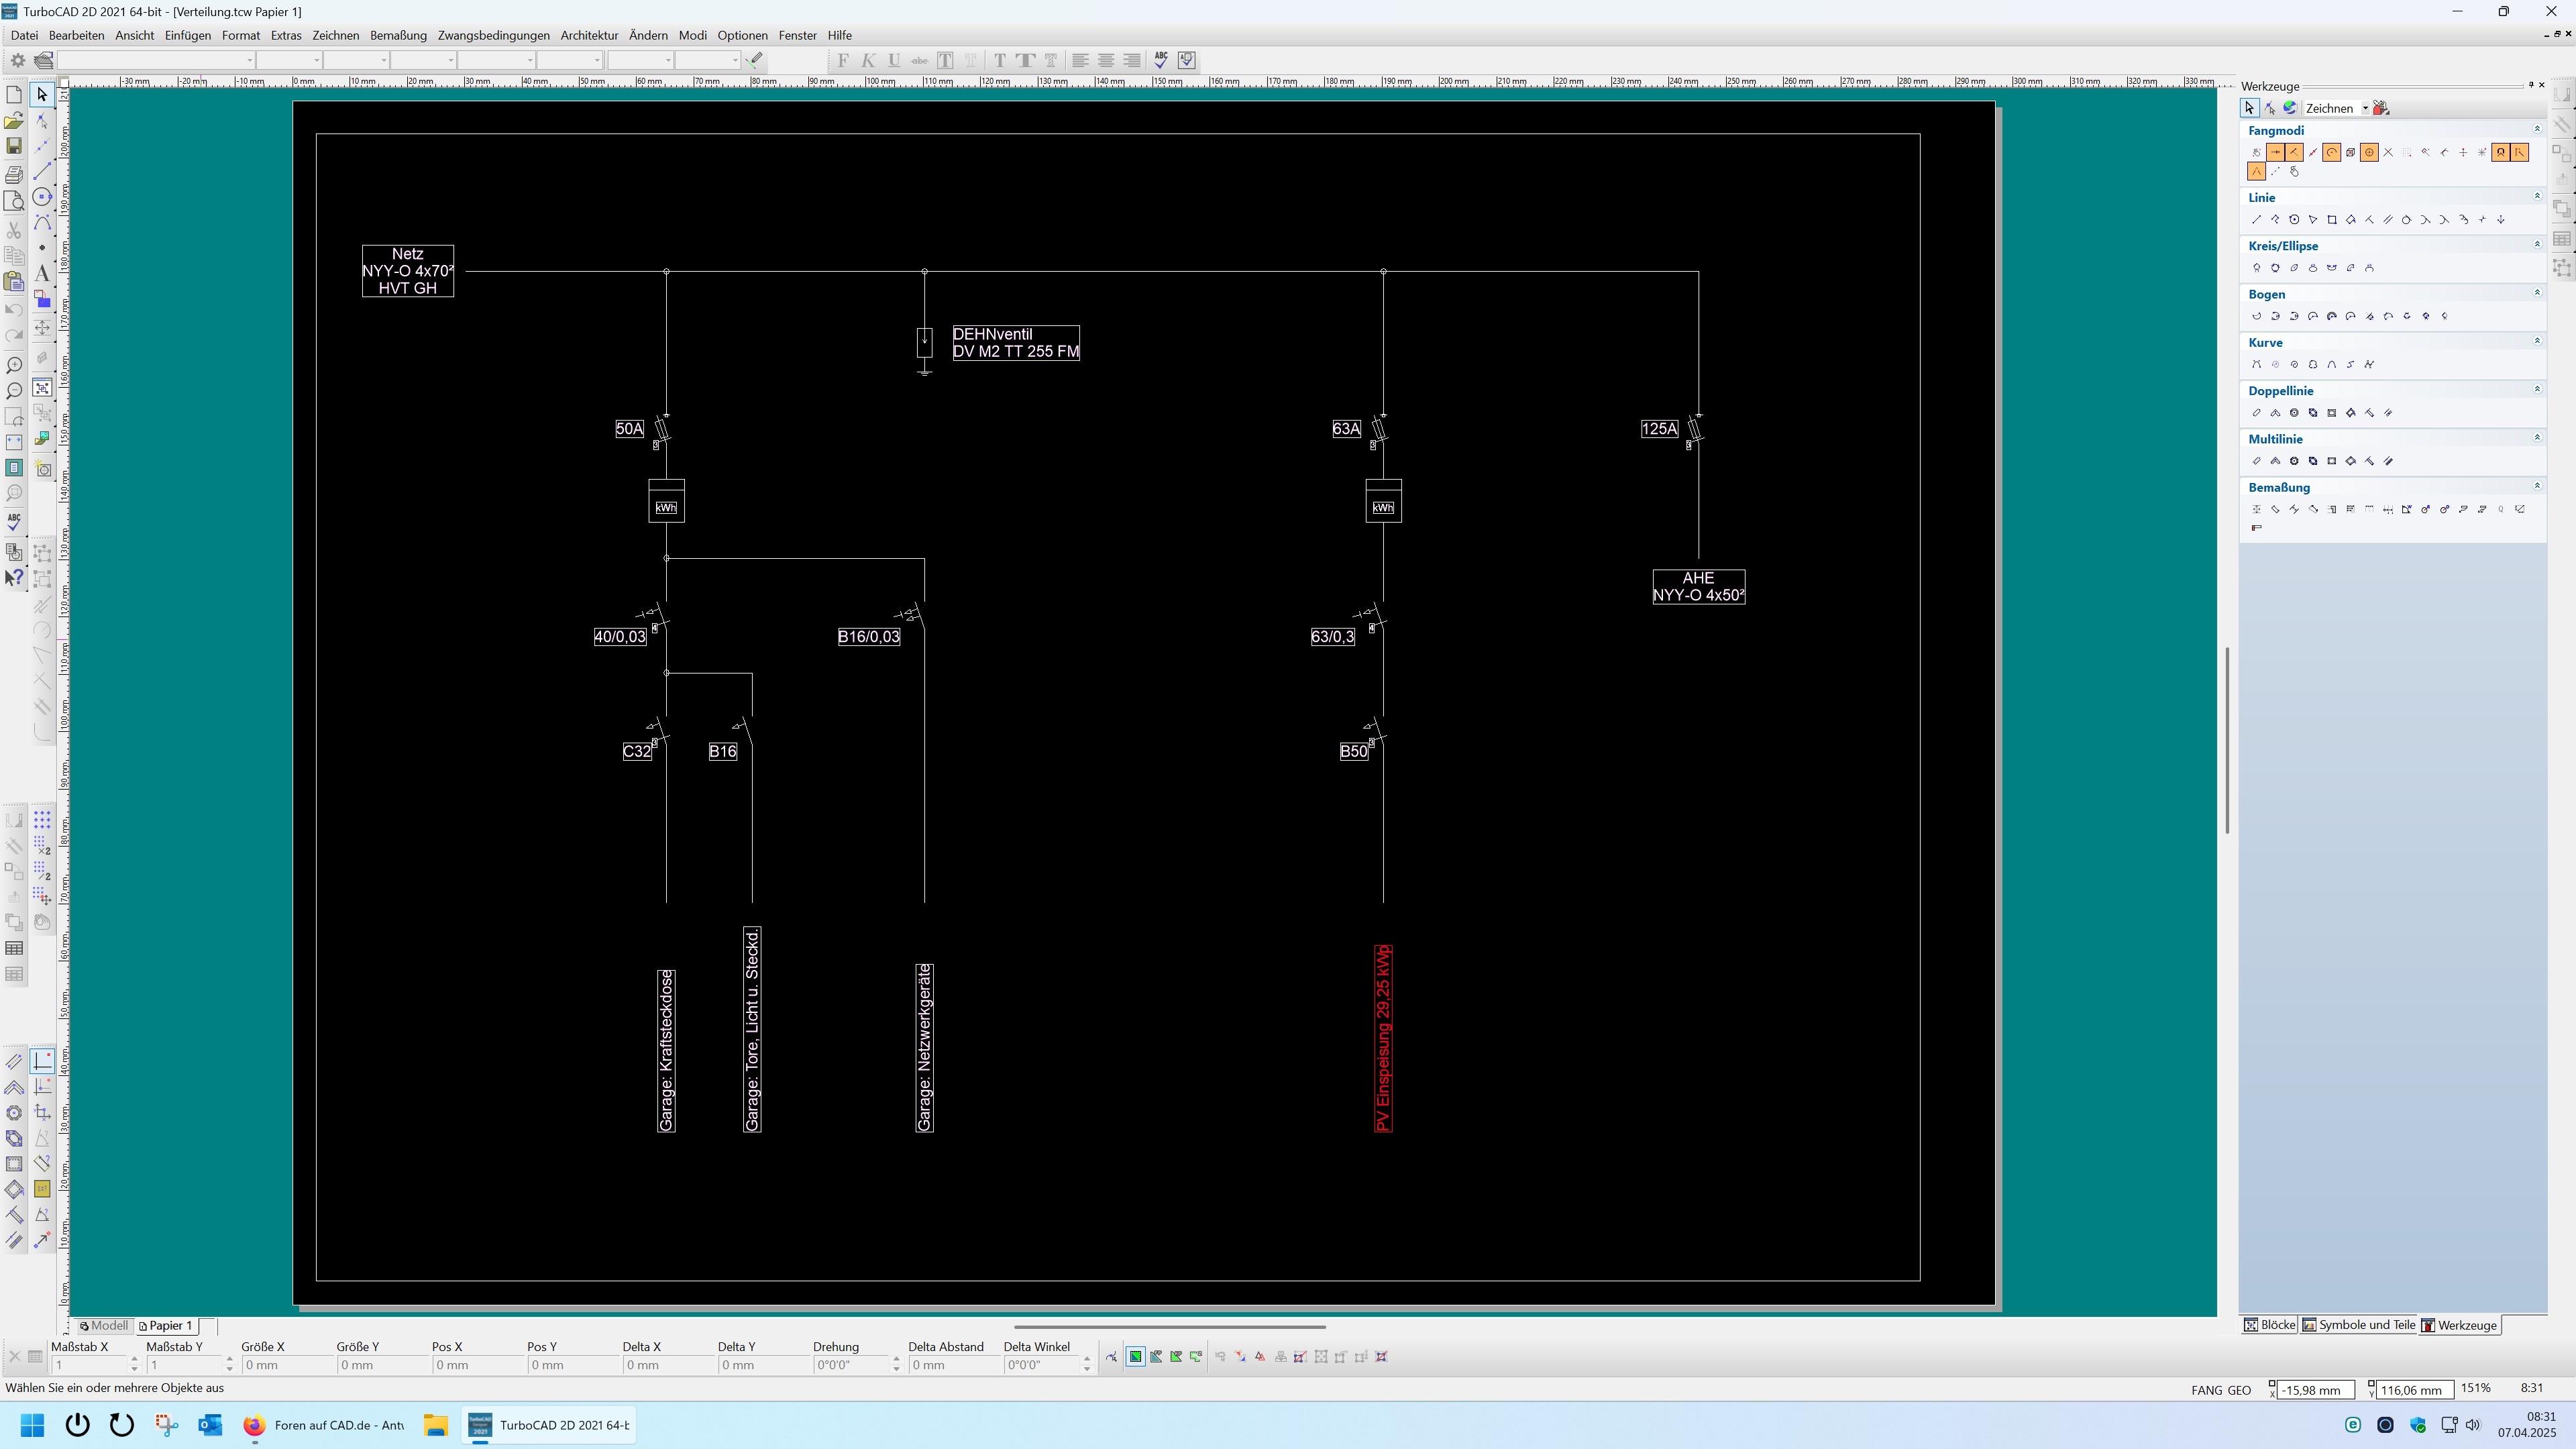
Task: Click the settings gear icon in top toolbar
Action: click(17, 60)
